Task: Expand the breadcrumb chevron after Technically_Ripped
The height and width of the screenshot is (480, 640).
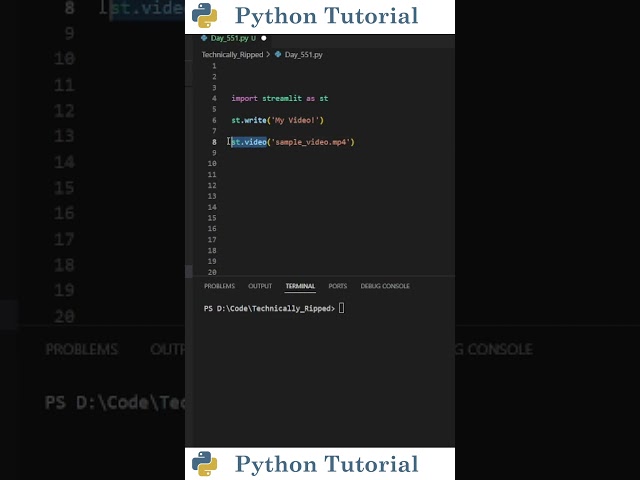Action: [268, 54]
